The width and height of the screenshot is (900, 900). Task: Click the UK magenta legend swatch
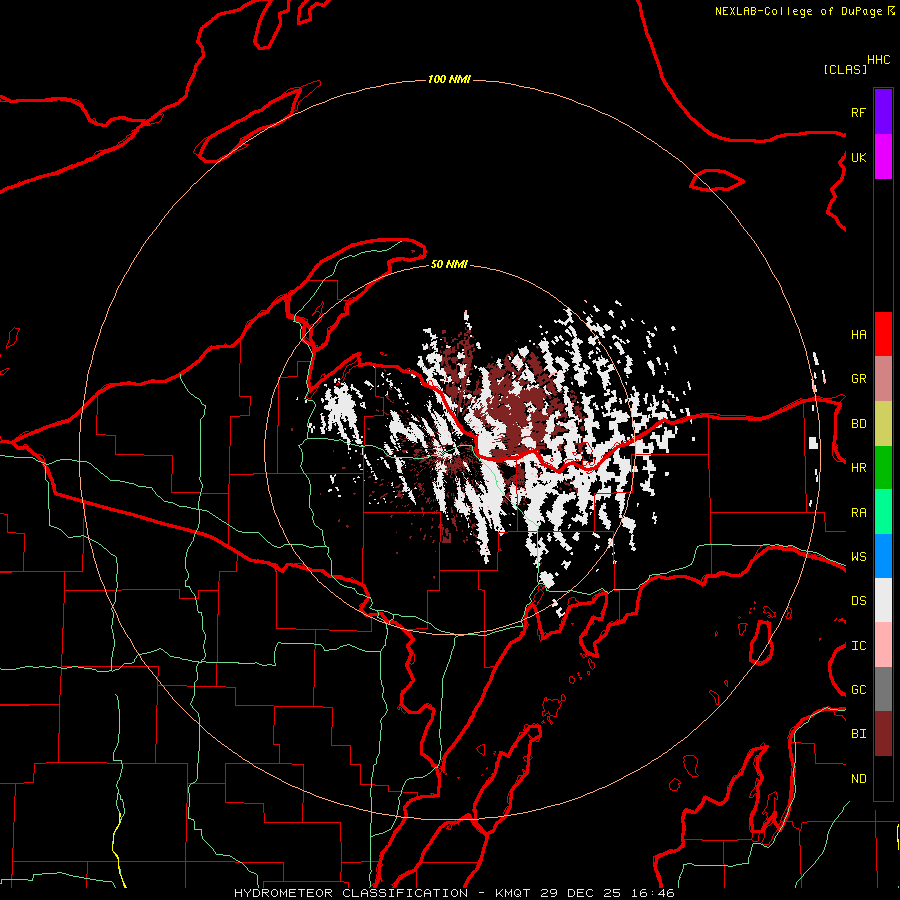pyautogui.click(x=883, y=157)
